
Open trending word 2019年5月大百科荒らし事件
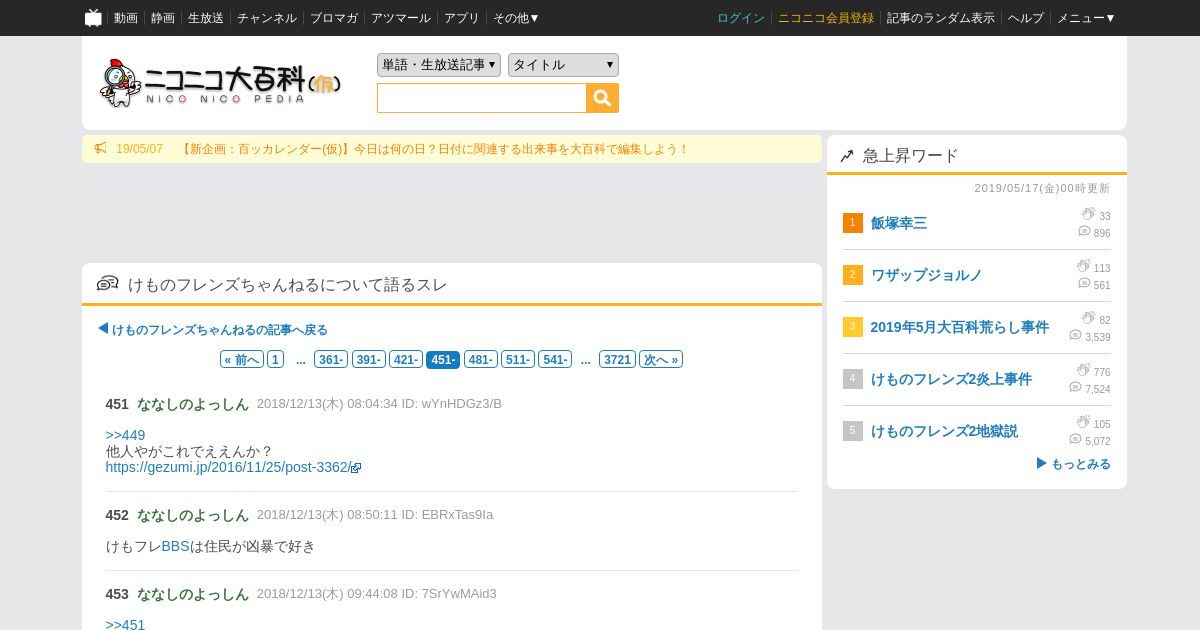click(x=960, y=327)
